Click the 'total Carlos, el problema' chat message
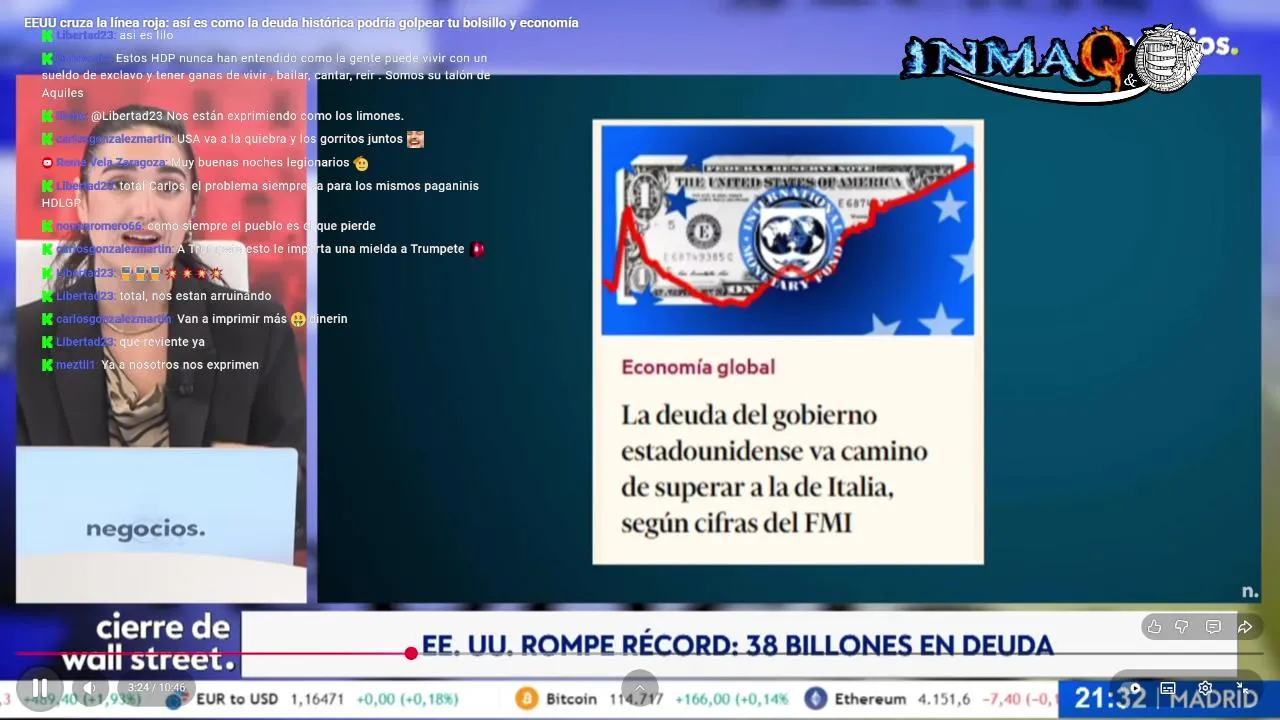 [260, 194]
